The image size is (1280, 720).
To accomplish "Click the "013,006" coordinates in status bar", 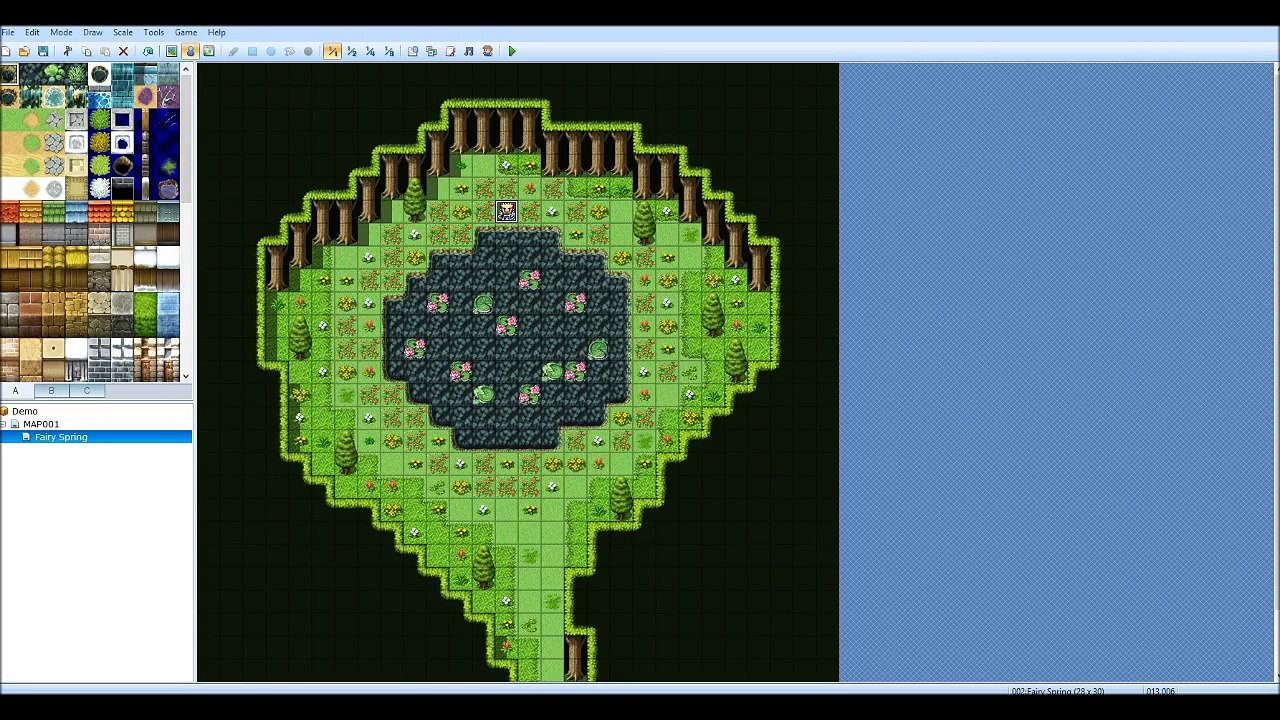I will [1160, 691].
